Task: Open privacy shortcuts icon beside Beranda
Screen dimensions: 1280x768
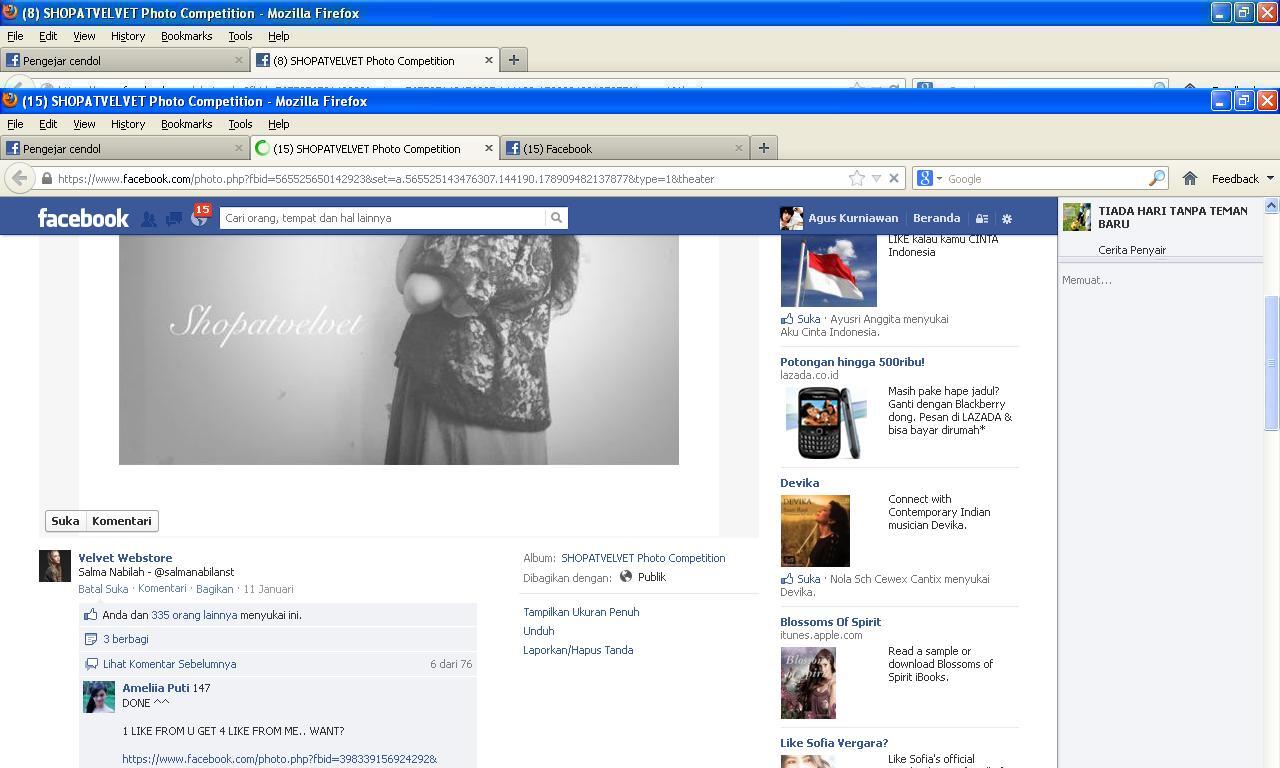Action: pos(982,219)
